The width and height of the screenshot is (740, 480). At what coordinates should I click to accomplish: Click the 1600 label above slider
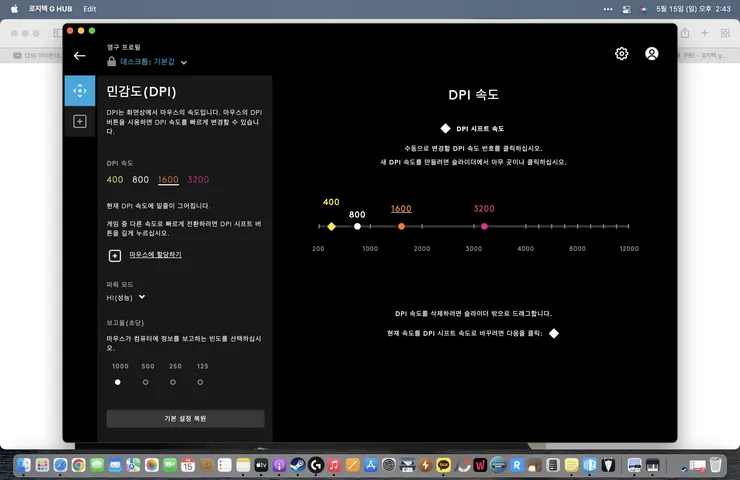(401, 209)
